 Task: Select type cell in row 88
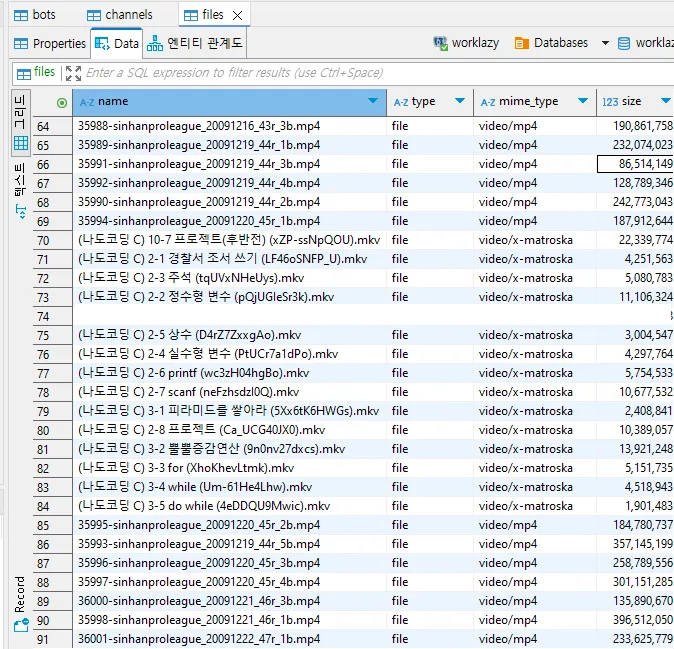pyautogui.click(x=430, y=582)
